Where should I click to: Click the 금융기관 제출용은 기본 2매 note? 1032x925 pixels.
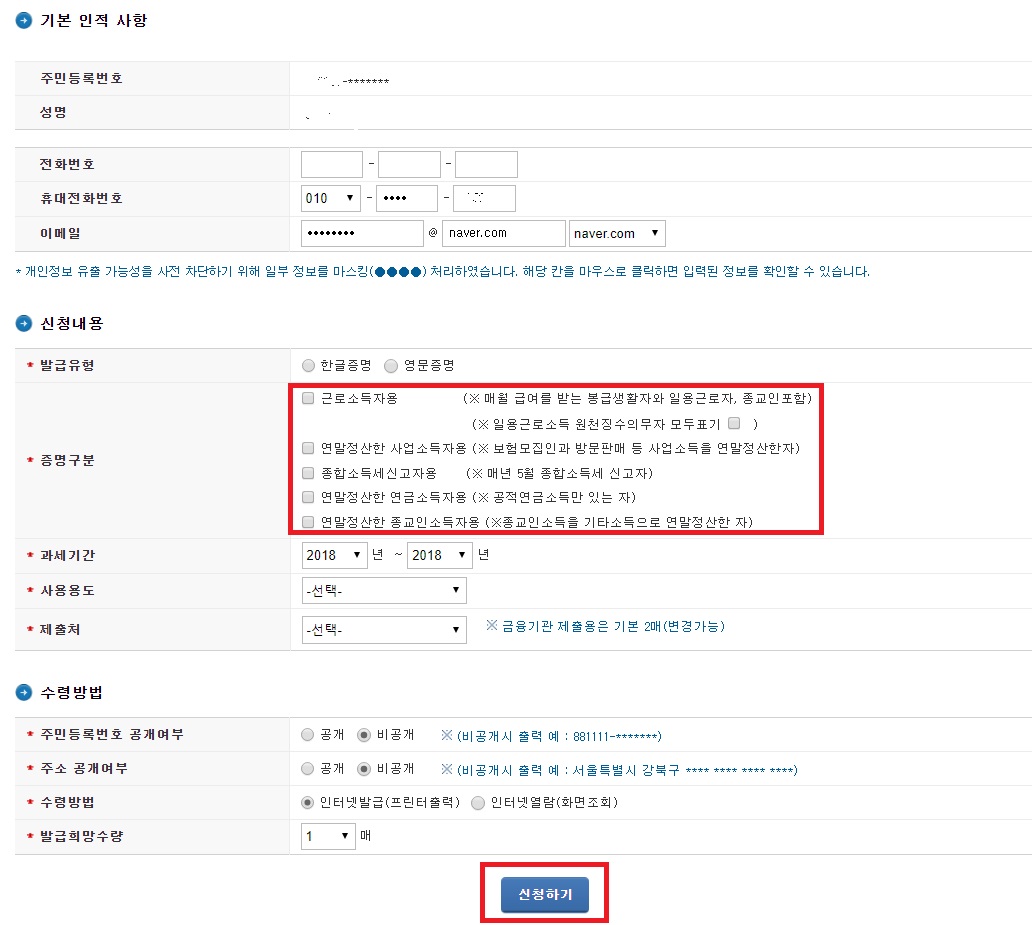[606, 626]
